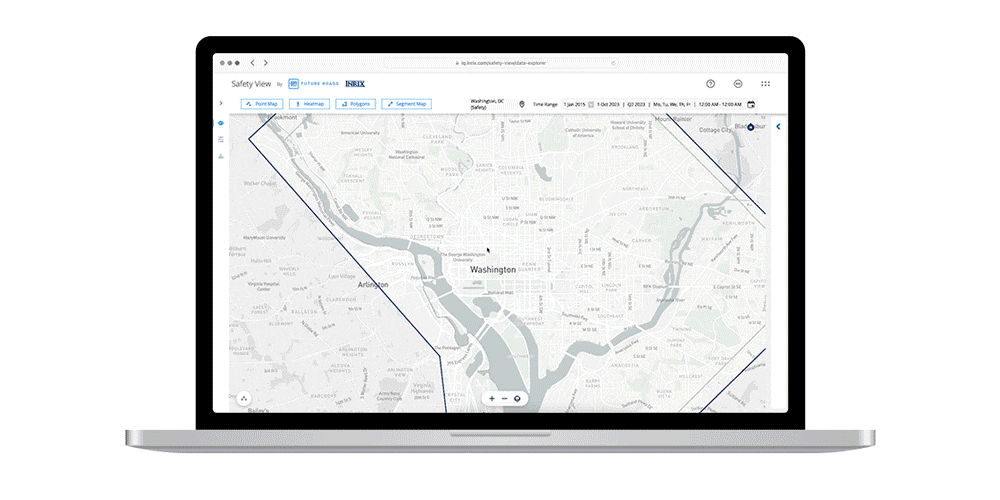
Task: Go forward with the browser forward arrow
Action: coord(265,63)
